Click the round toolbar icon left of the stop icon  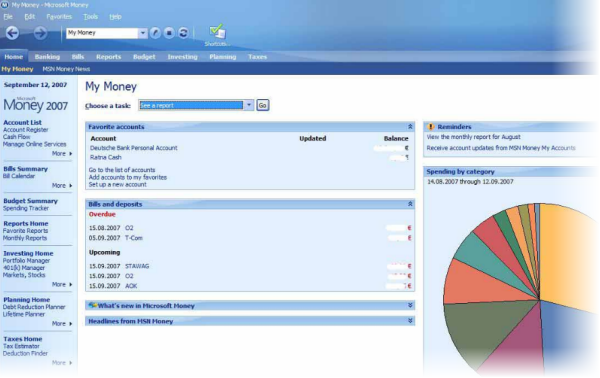tap(155, 33)
